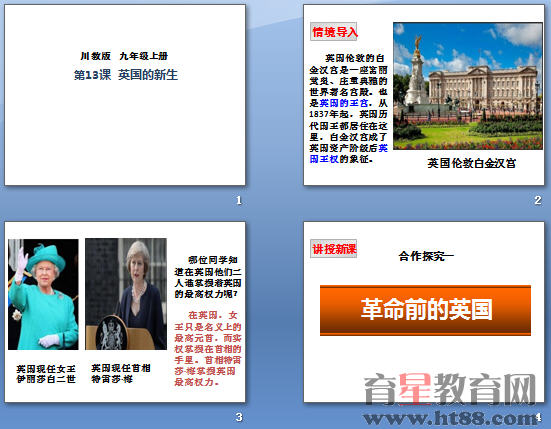
Task: Click the title 第13课 英国的新生
Action: pyautogui.click(x=125, y=75)
